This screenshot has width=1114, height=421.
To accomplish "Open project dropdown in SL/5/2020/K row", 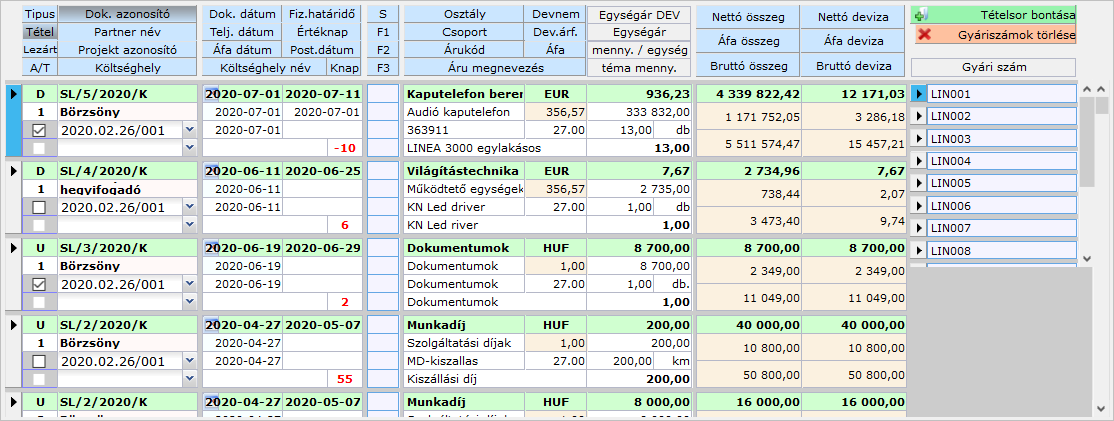I will (x=190, y=130).
